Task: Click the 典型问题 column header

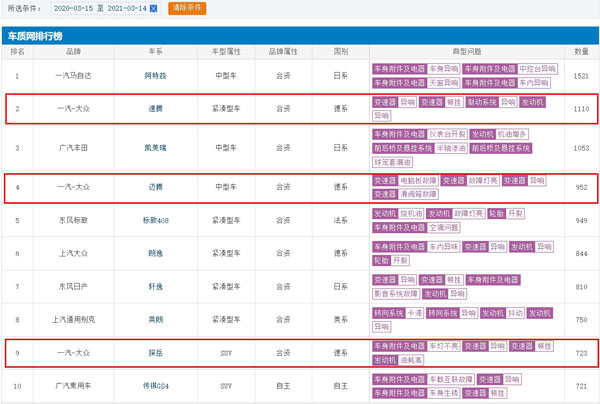Action: (466, 52)
